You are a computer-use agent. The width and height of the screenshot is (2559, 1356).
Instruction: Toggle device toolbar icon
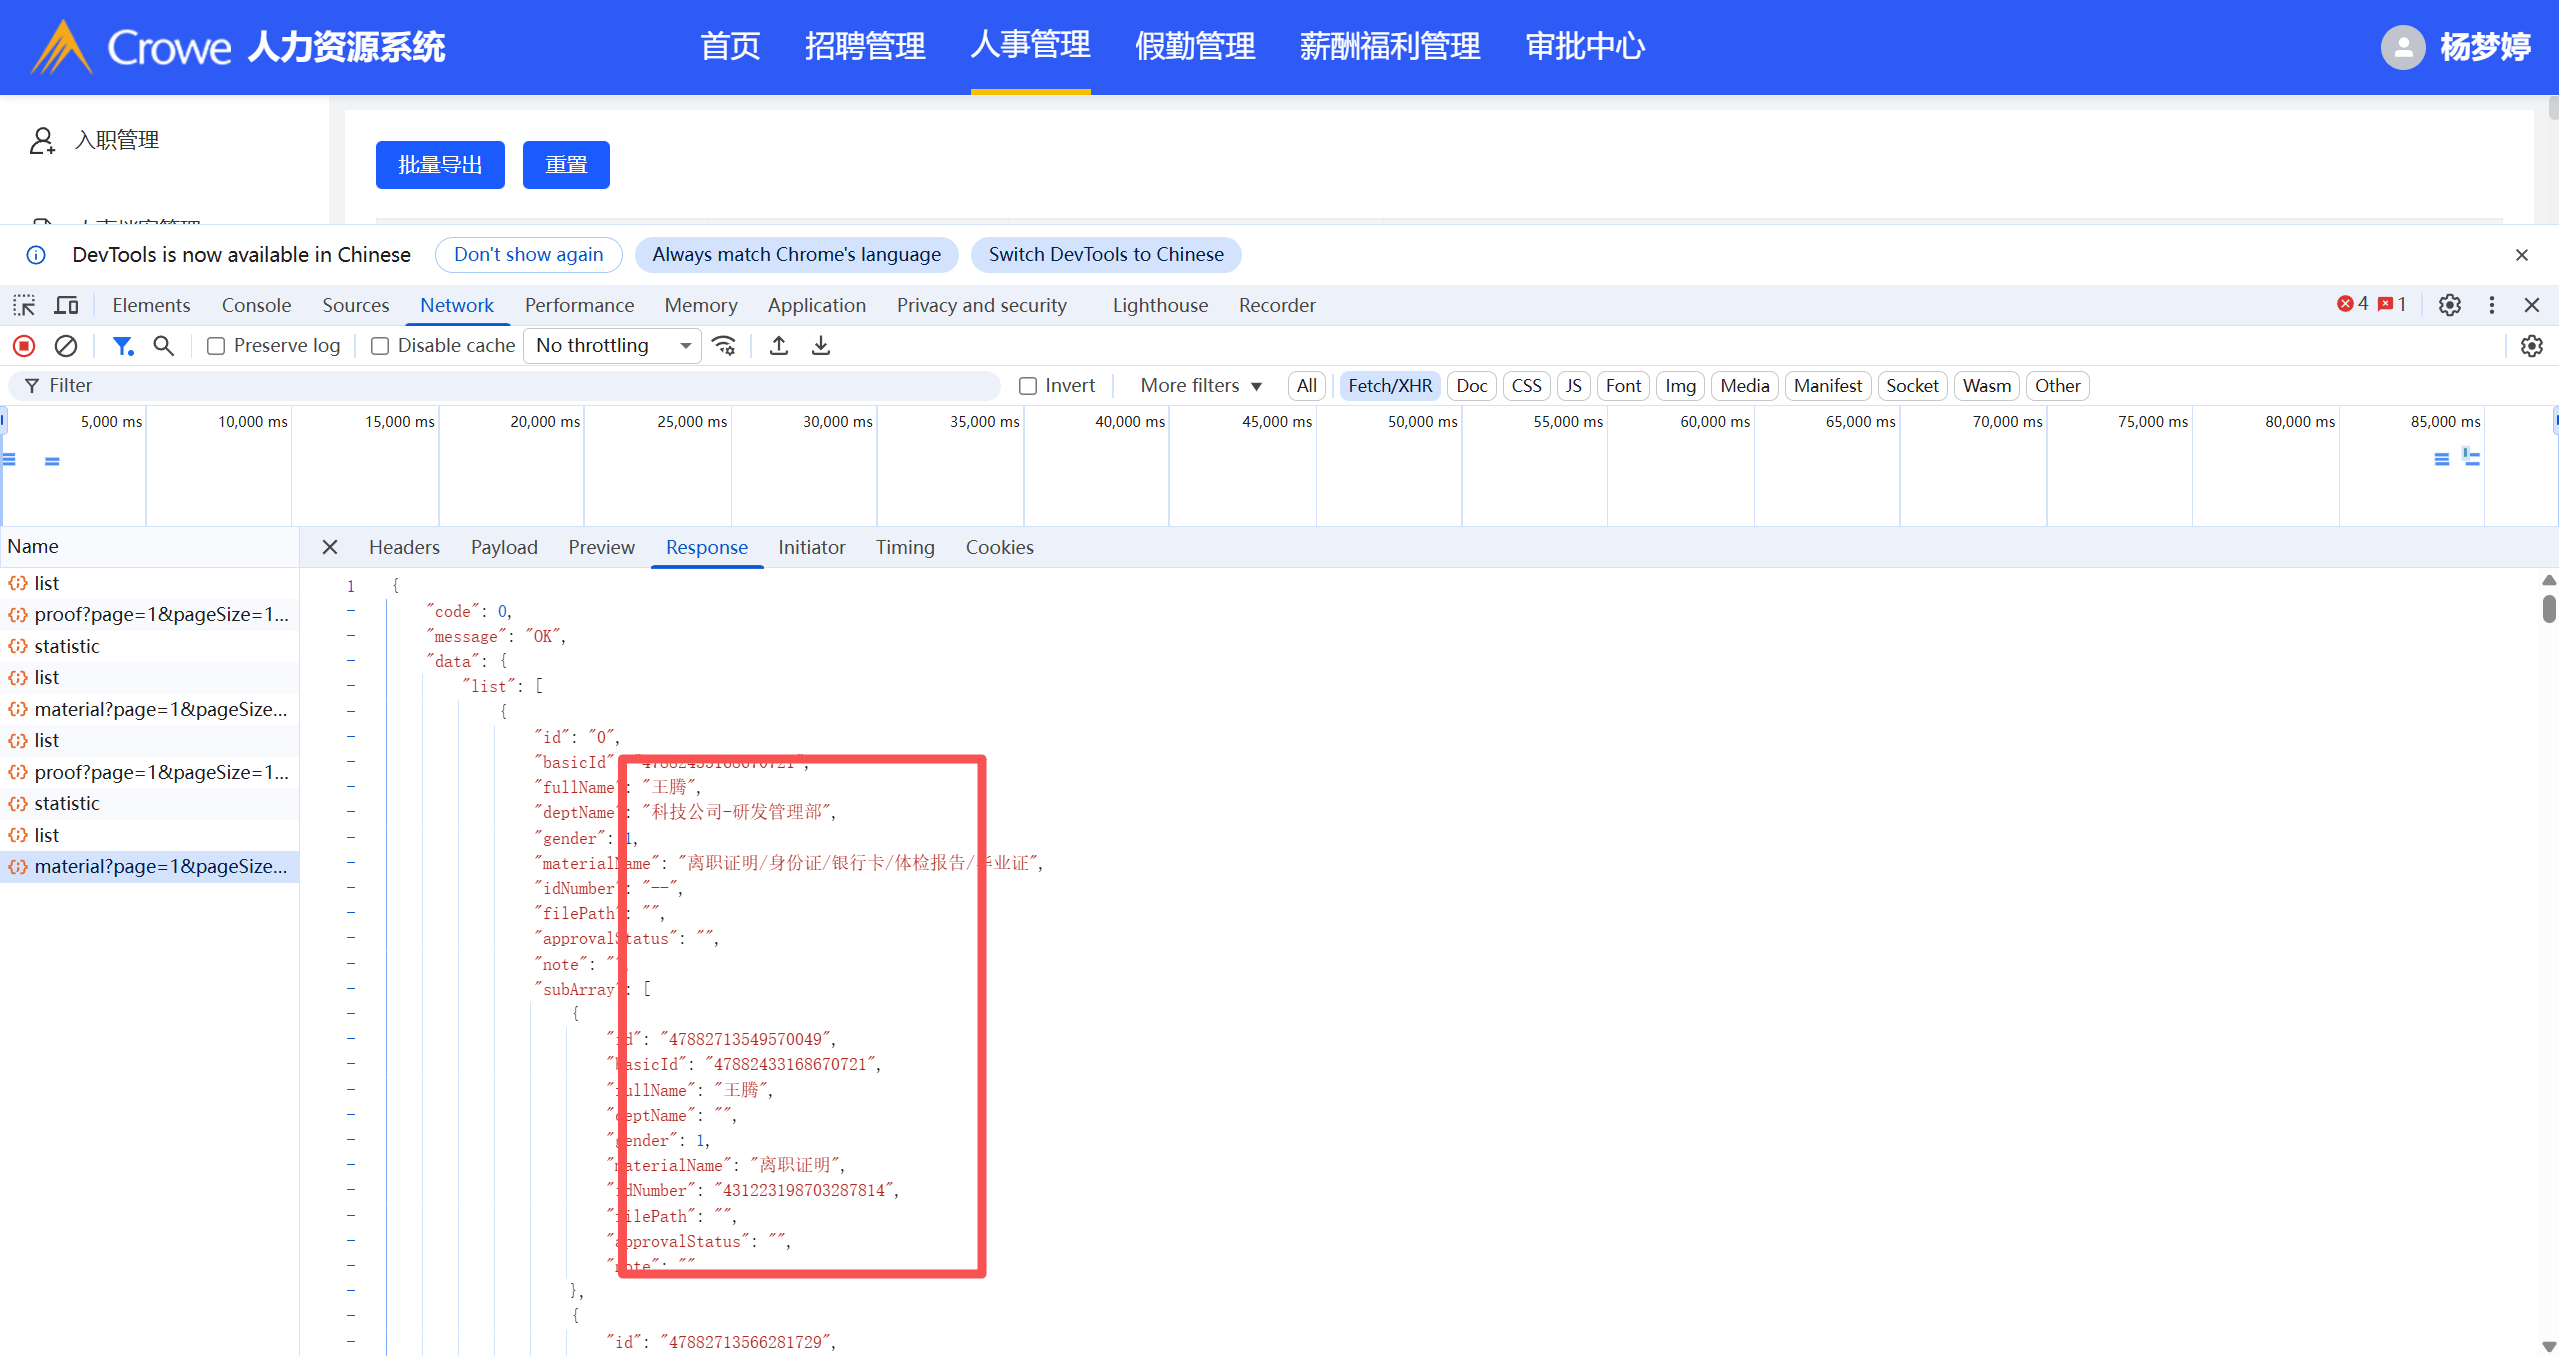(67, 305)
